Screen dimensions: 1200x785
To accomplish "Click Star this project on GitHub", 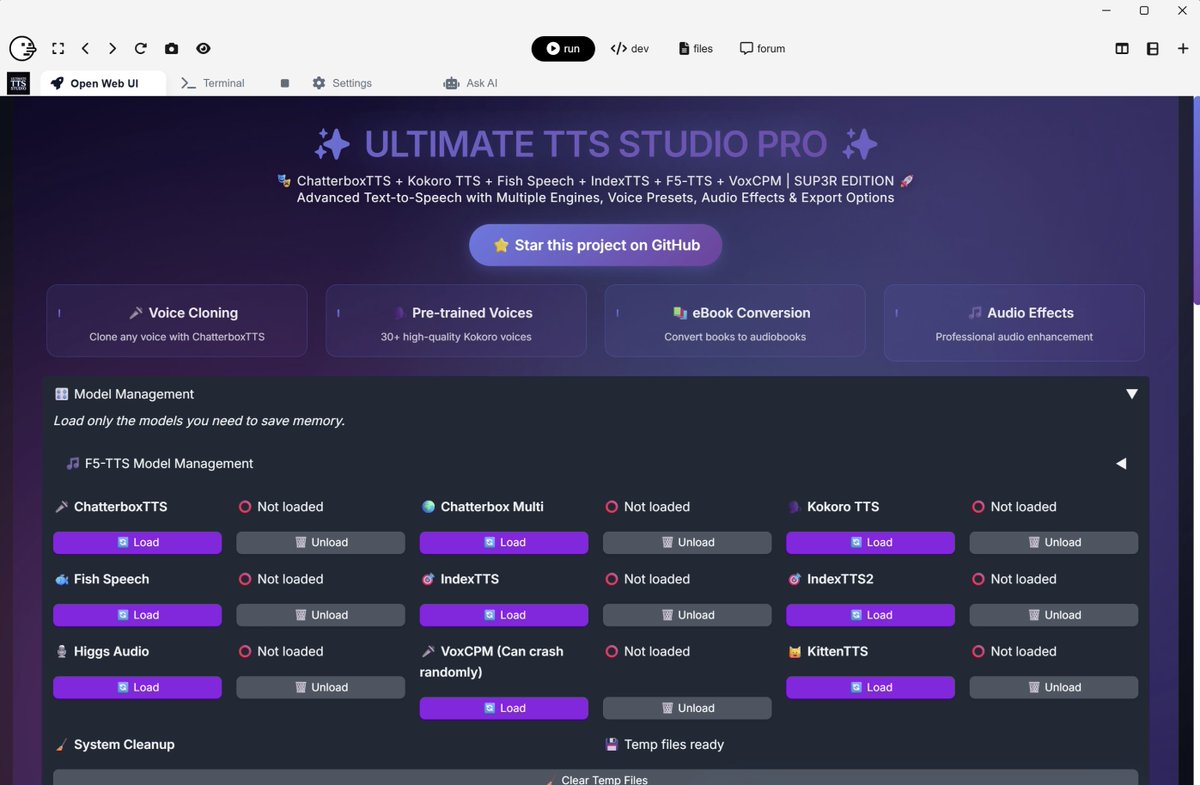I will (x=596, y=245).
